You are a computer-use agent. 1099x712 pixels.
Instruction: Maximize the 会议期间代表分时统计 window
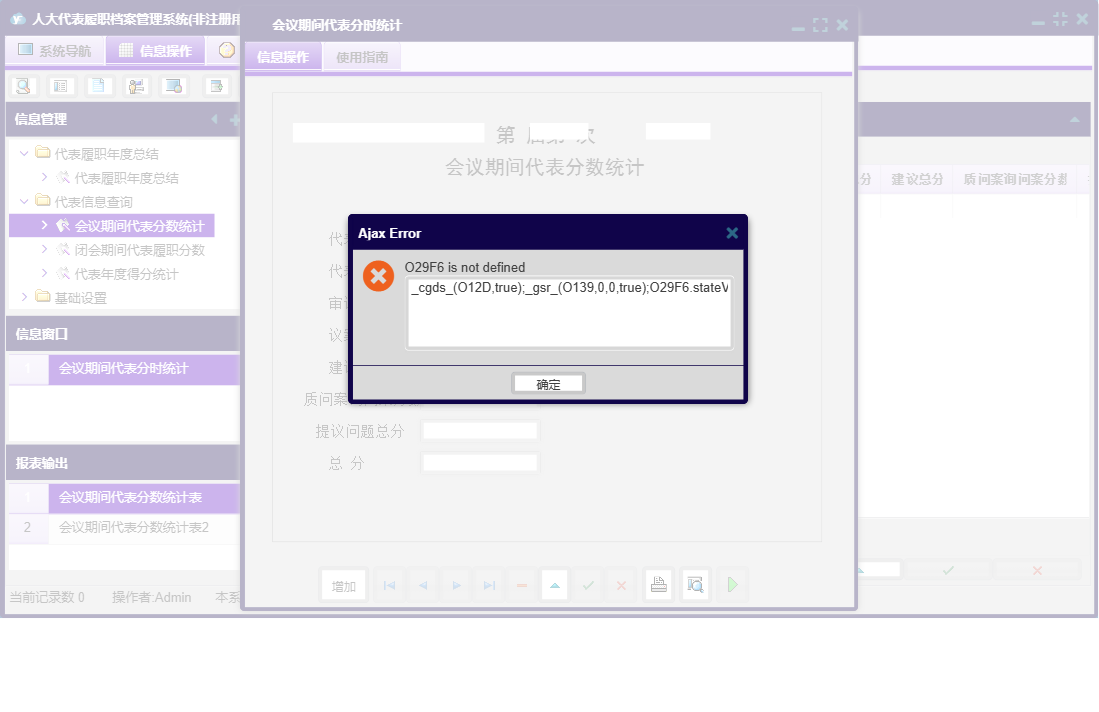(x=820, y=25)
